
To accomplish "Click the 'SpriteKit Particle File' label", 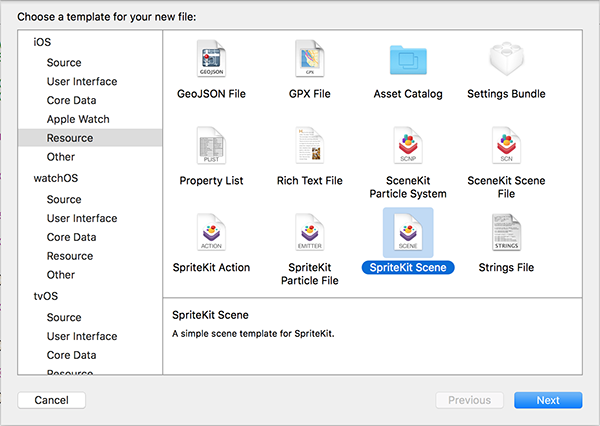I will (310, 274).
